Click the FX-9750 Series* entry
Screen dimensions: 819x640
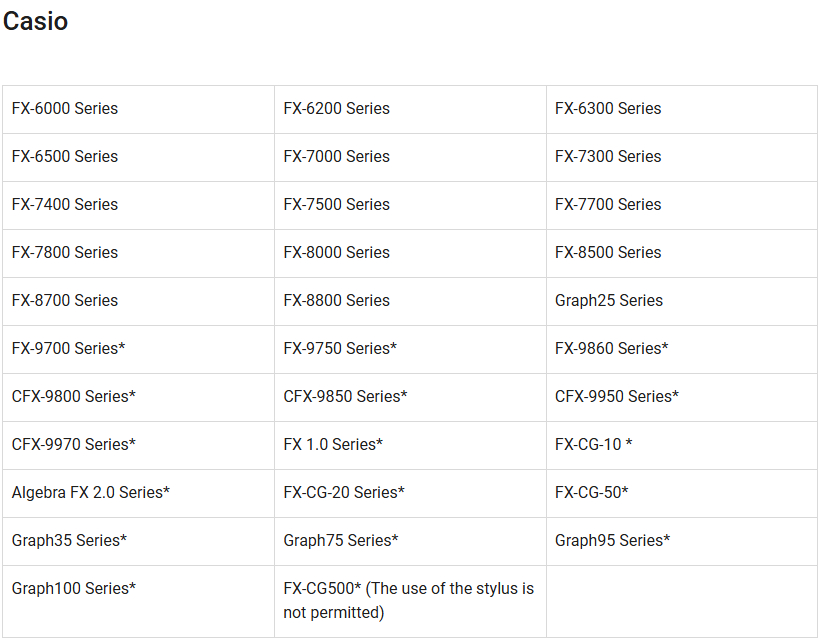pos(340,349)
